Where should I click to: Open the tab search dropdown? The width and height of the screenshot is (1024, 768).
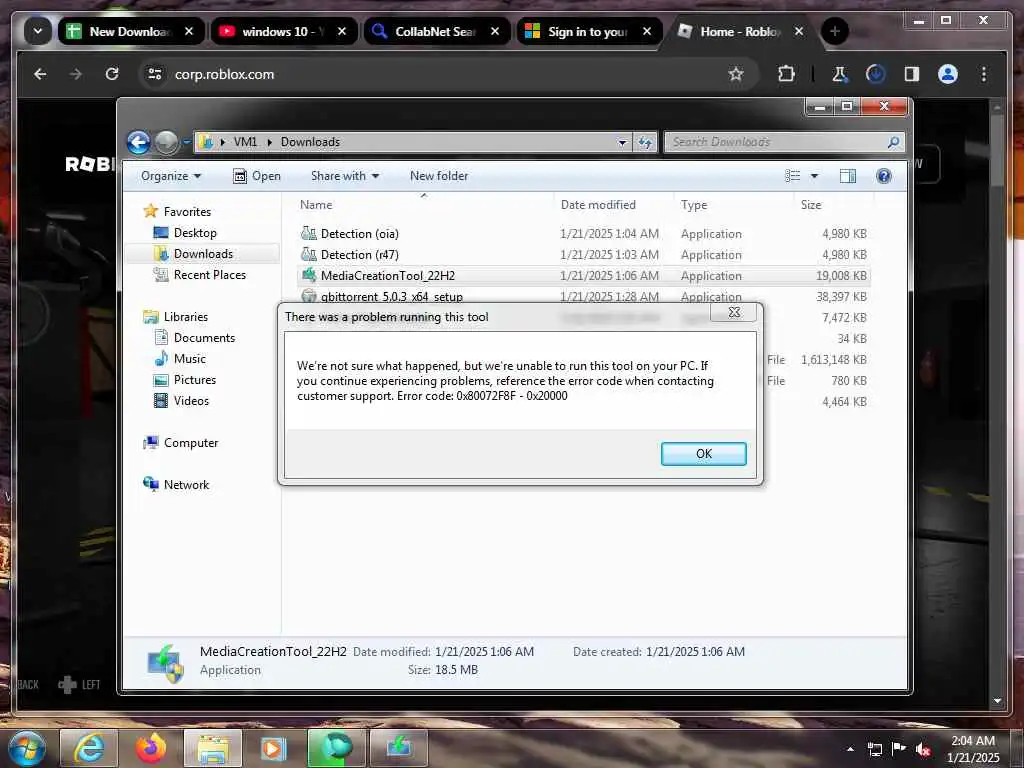[38, 31]
